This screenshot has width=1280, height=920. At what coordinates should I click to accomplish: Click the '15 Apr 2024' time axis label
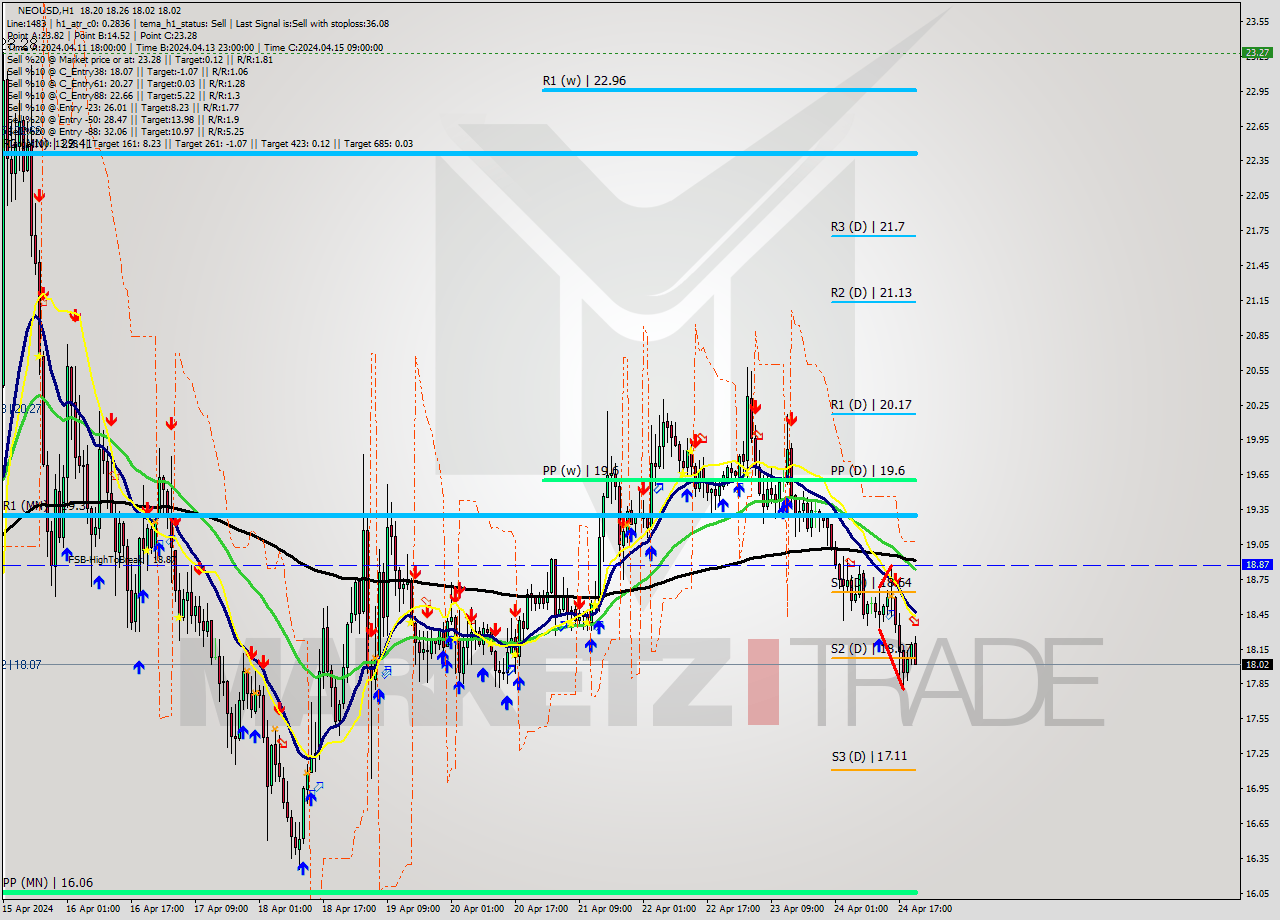click(x=28, y=909)
